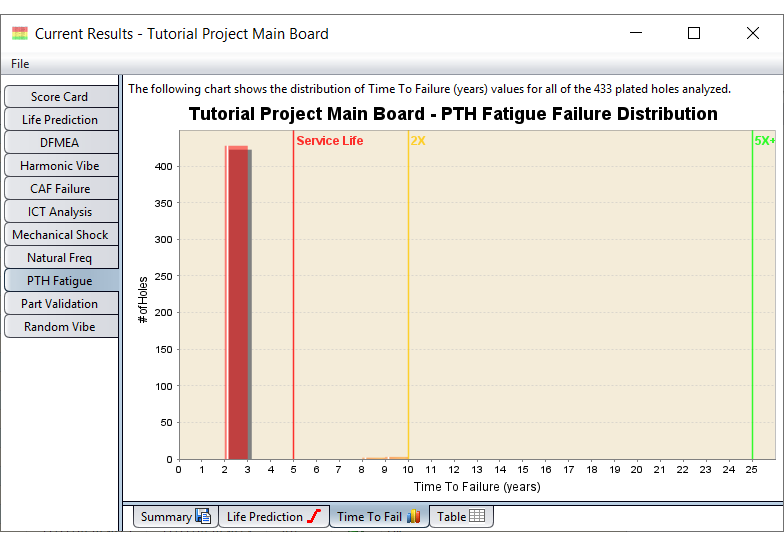View ICT Analysis results
The height and width of the screenshot is (536, 784).
point(61,212)
